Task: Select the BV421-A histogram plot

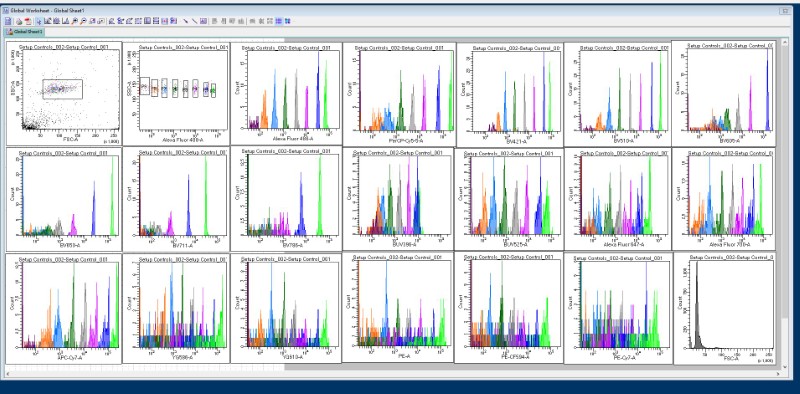Action: (x=510, y=95)
